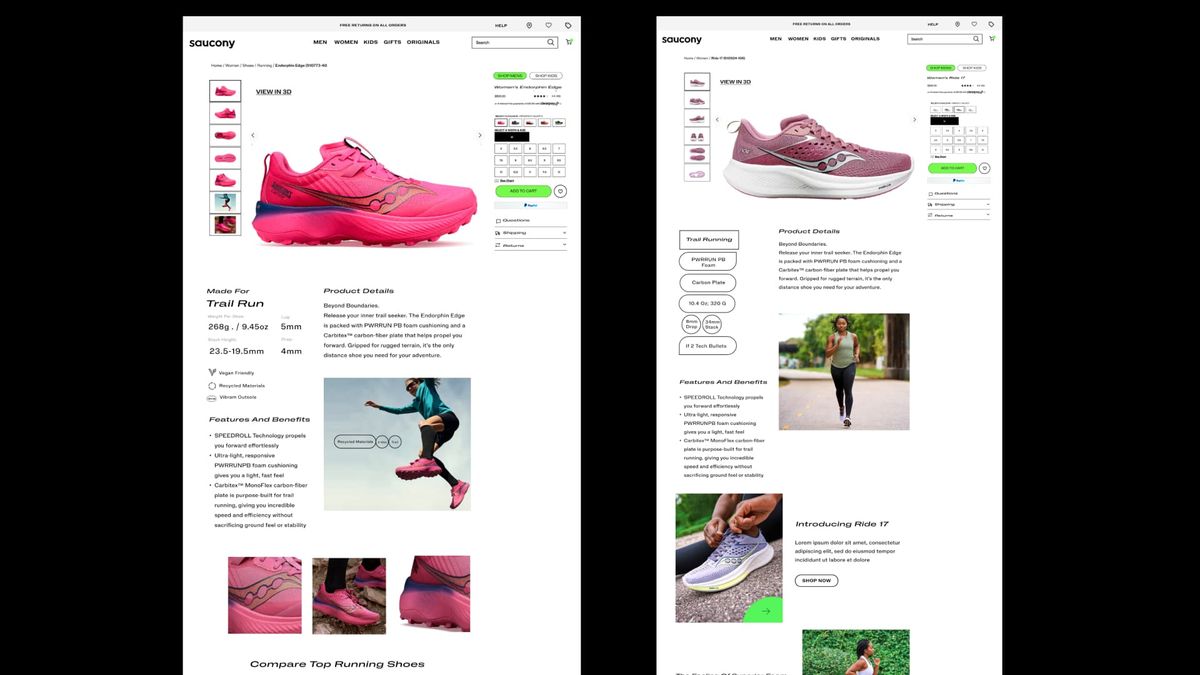Screen dimensions: 1200x675
Task: Click Carbon Plate tag on Ride 17 page
Action: [x=709, y=283]
